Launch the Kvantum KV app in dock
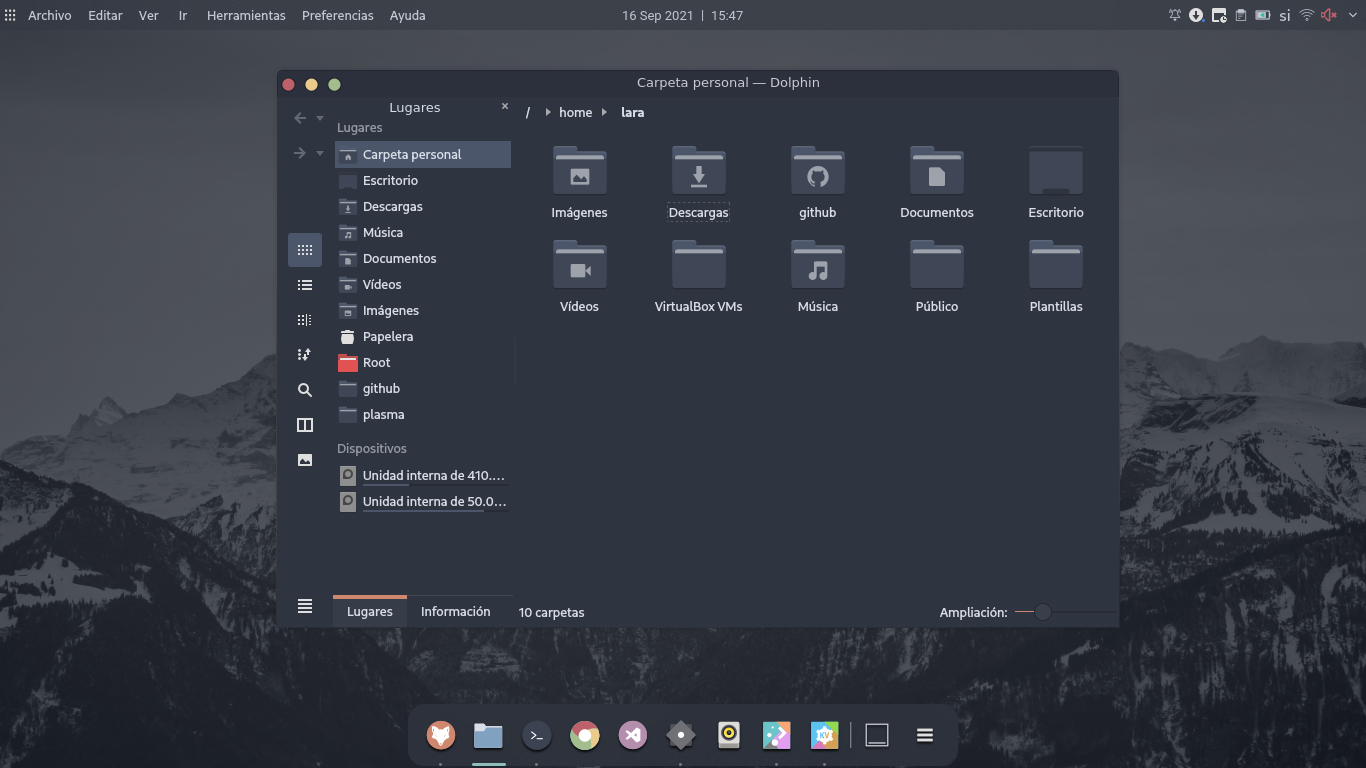Viewport: 1366px width, 768px height. pos(825,736)
